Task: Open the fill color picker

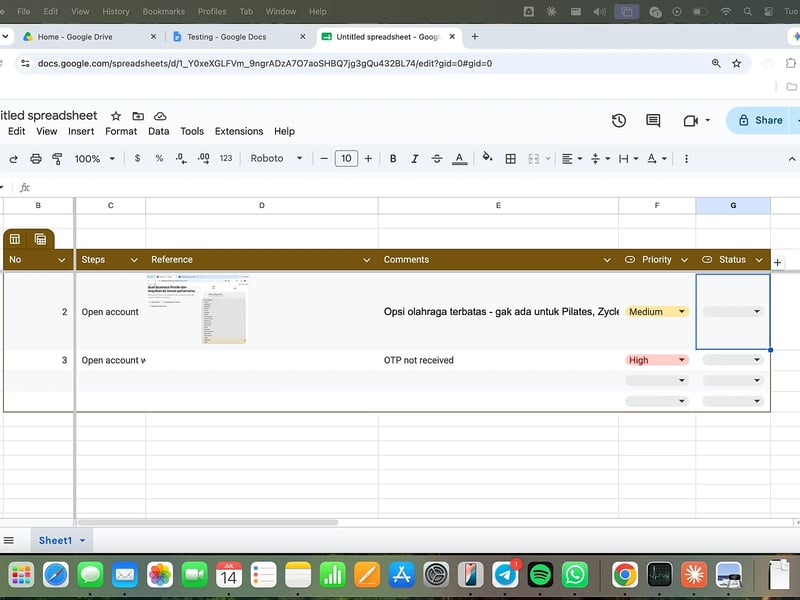Action: (487, 158)
